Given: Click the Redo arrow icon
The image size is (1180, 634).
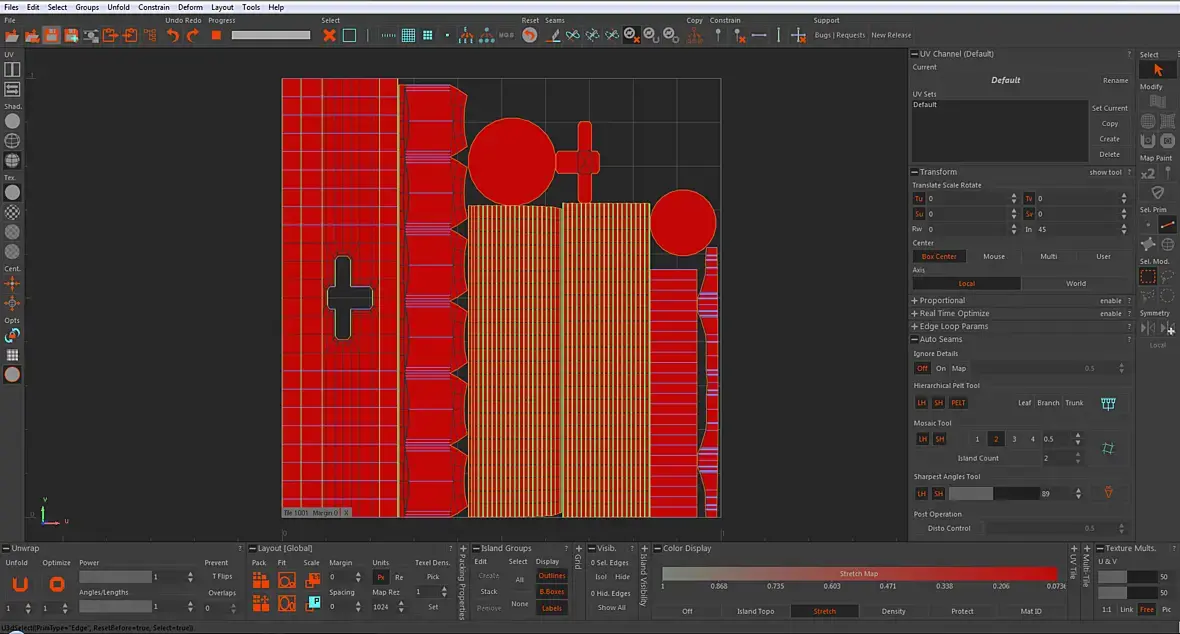Looking at the screenshot, I should [193, 35].
